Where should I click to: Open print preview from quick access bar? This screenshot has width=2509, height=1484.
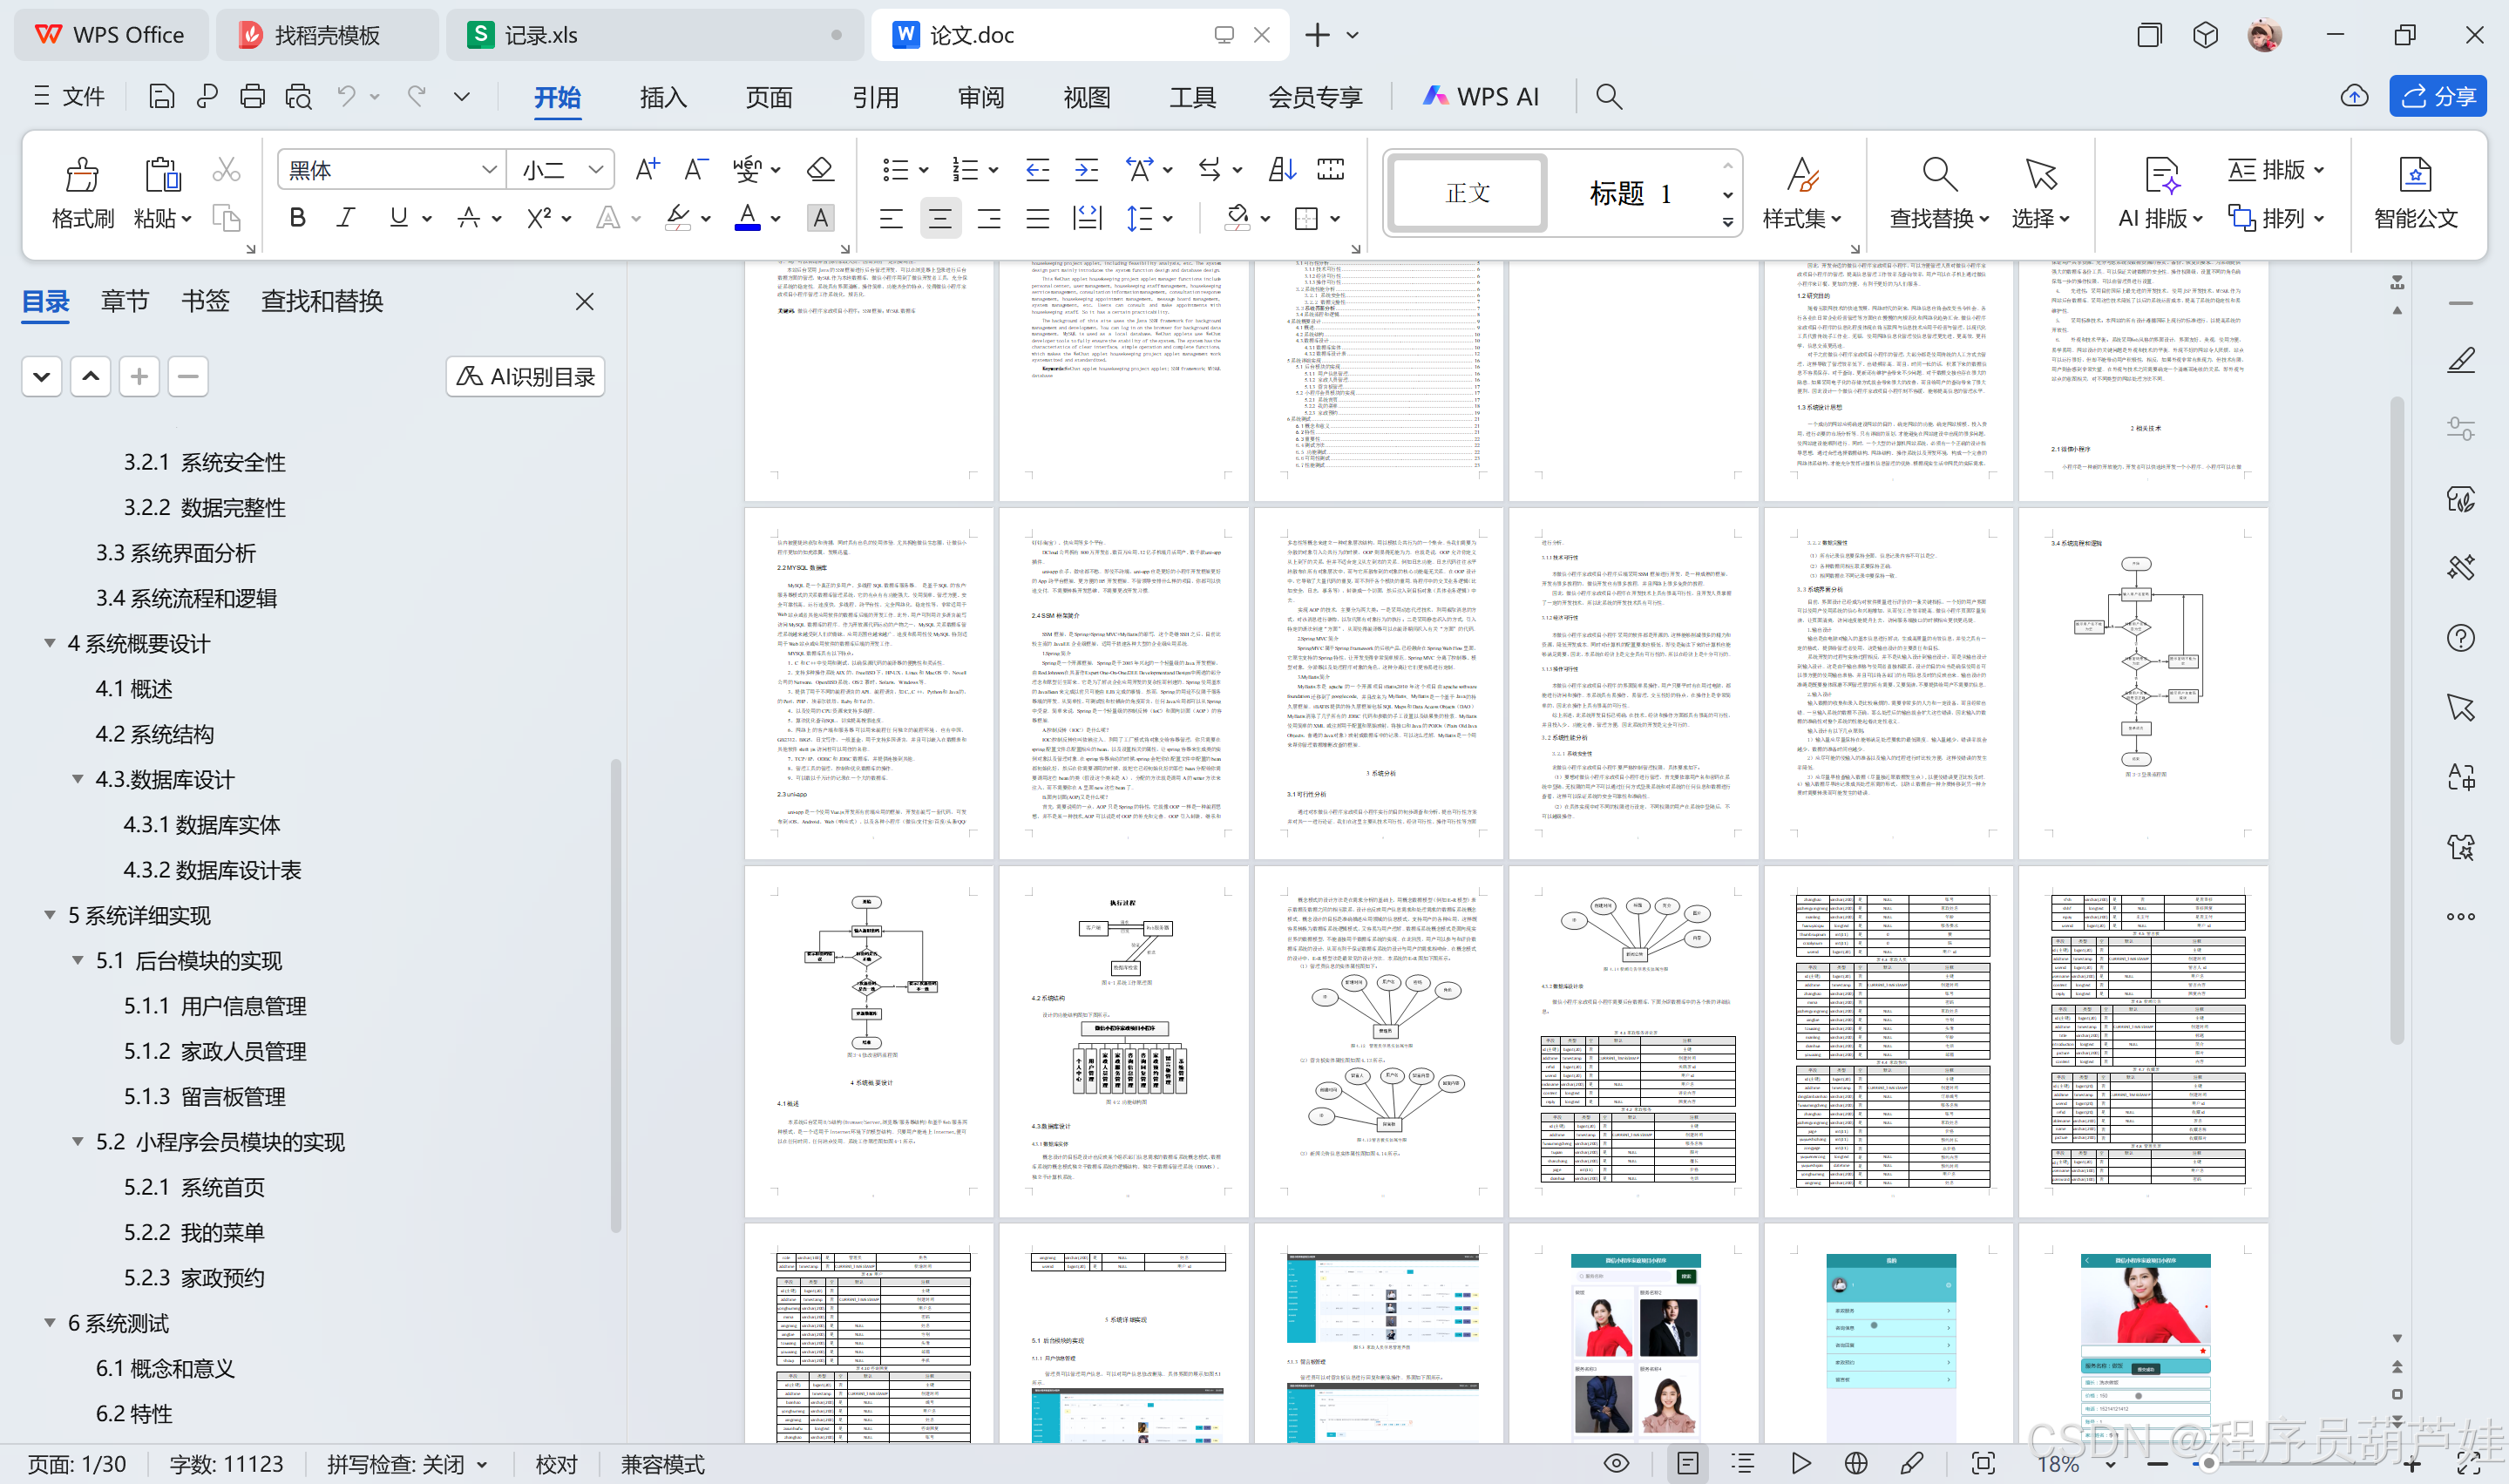point(298,96)
